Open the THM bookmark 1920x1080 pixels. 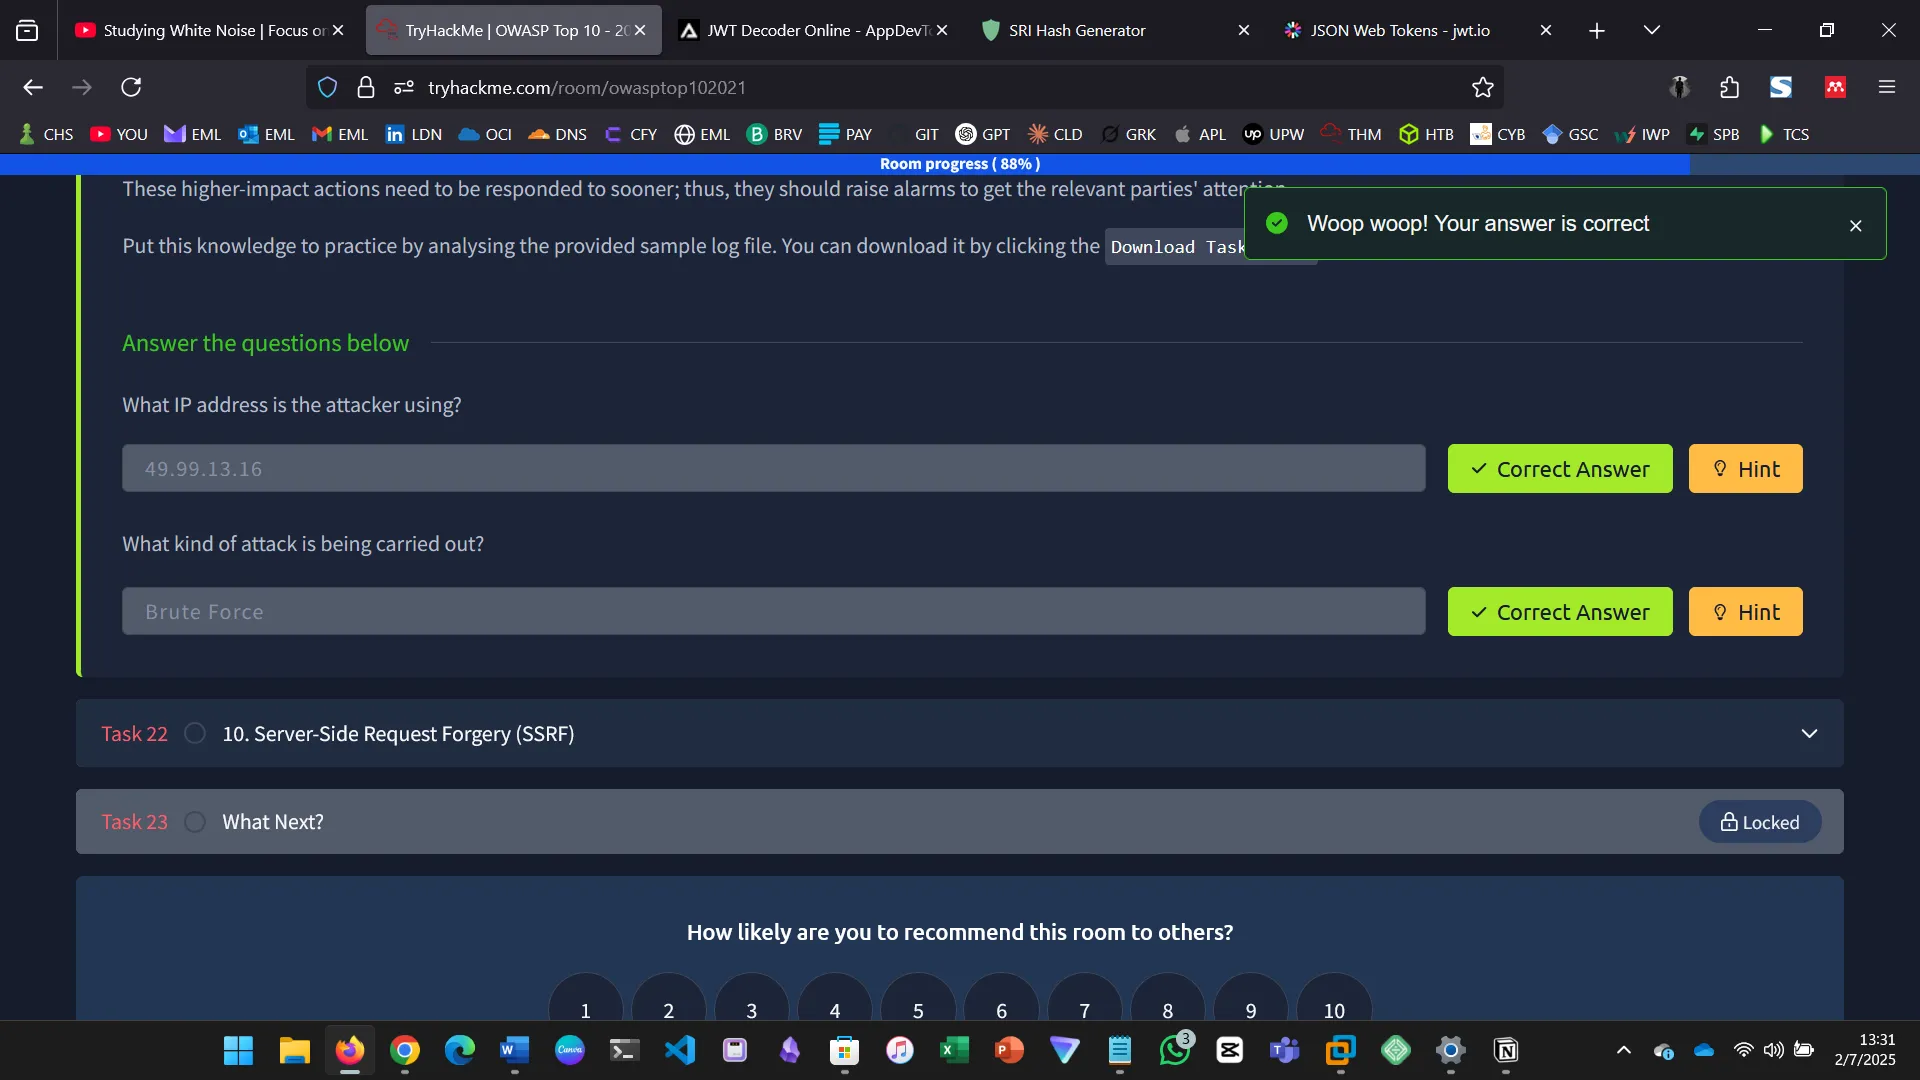coord(1351,134)
